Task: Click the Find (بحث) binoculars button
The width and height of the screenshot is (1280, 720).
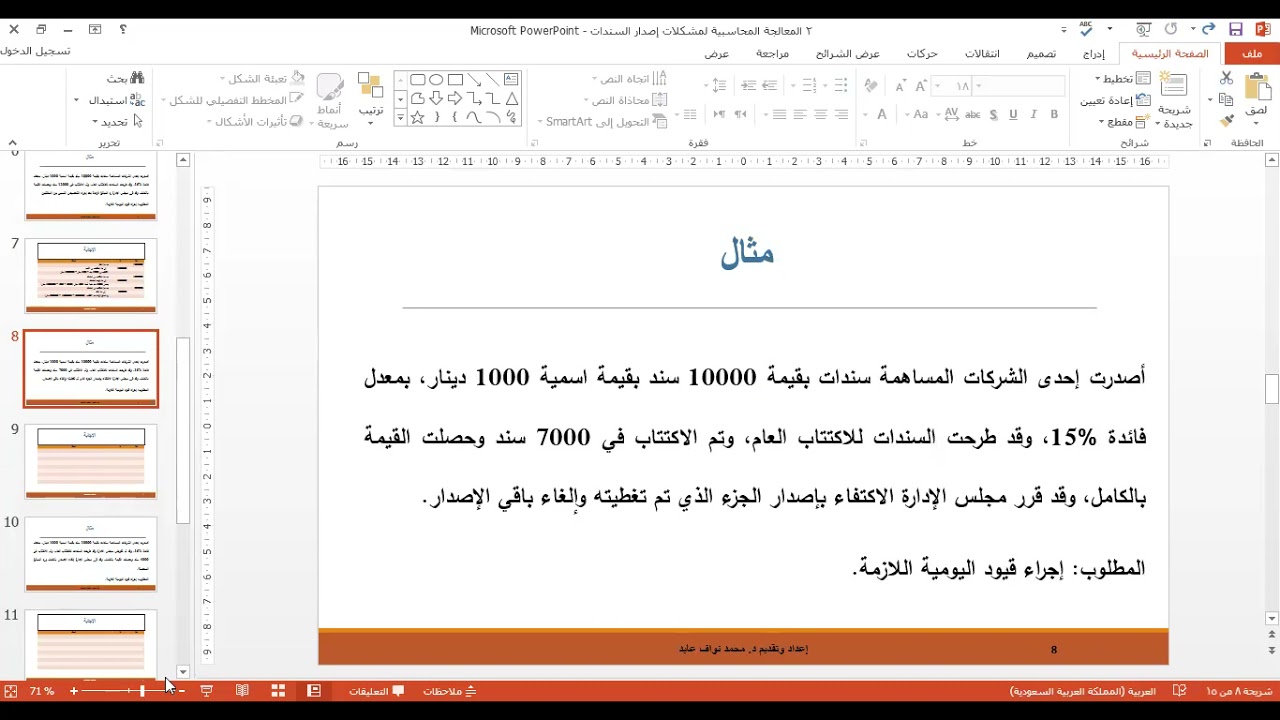Action: point(126,78)
